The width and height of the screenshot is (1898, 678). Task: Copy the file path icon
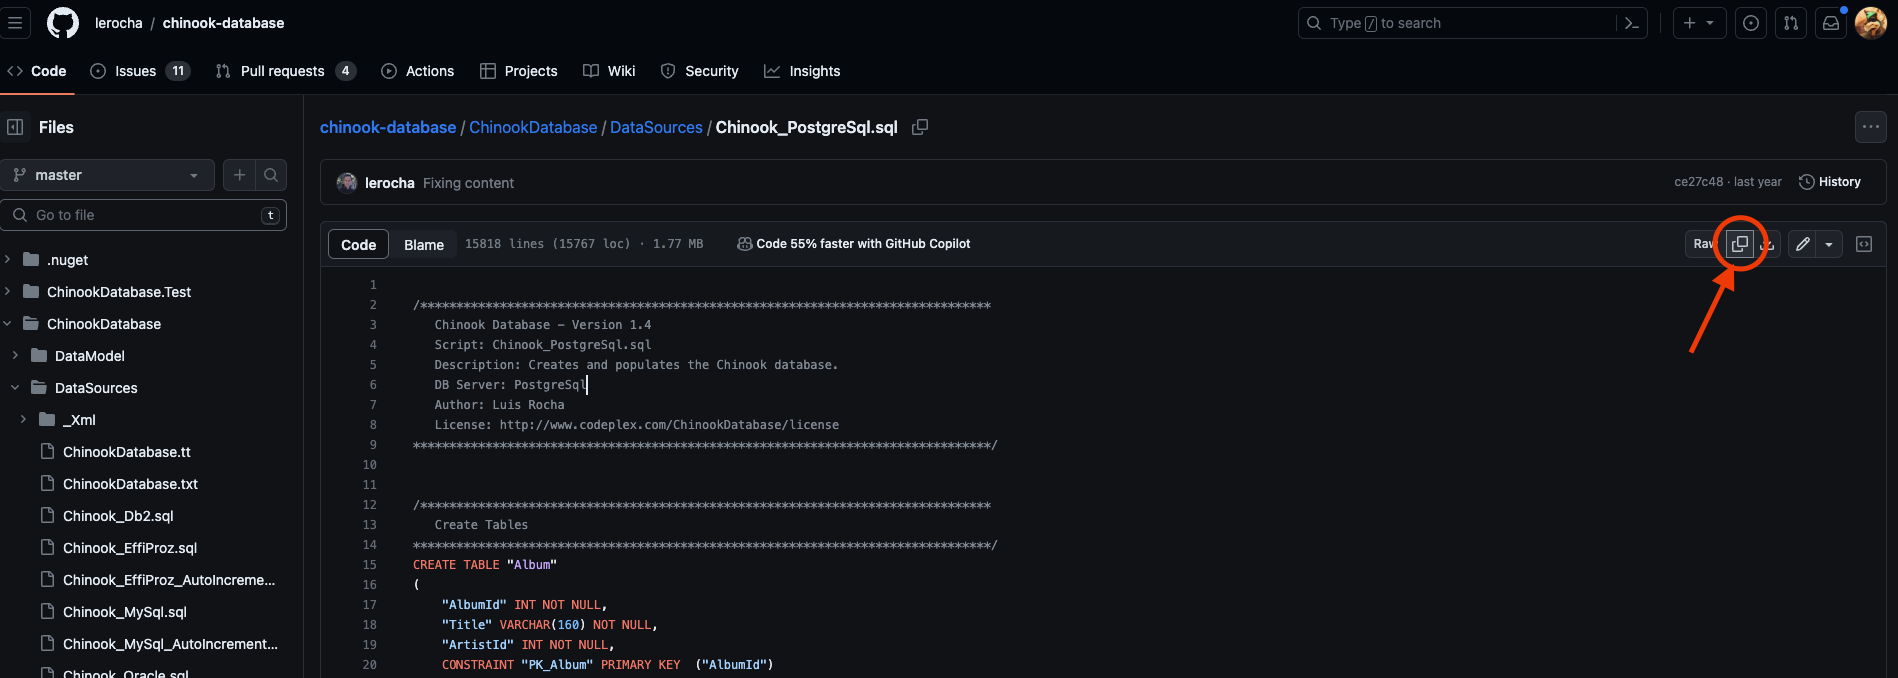click(x=920, y=127)
